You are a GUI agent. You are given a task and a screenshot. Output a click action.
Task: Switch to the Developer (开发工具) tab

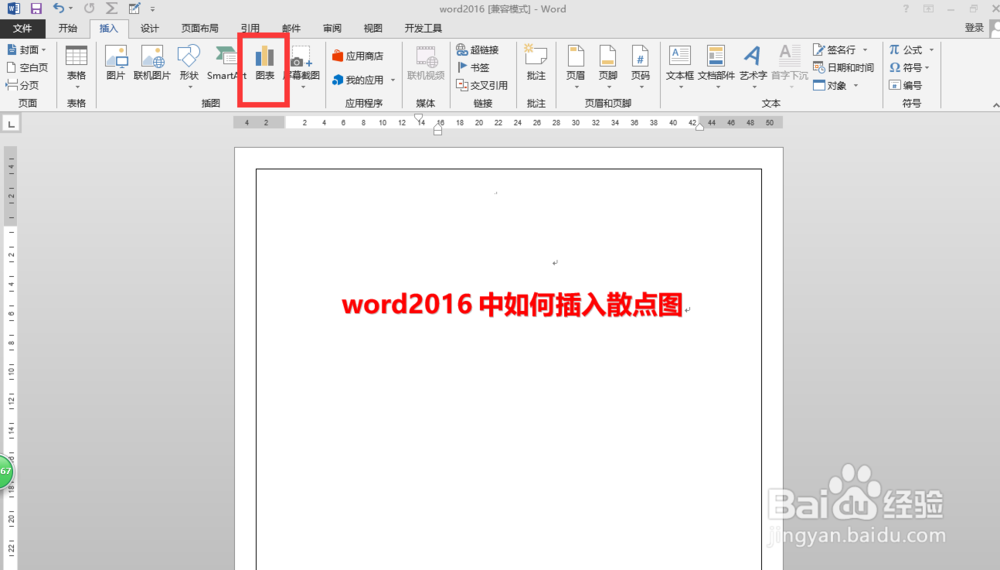point(423,28)
